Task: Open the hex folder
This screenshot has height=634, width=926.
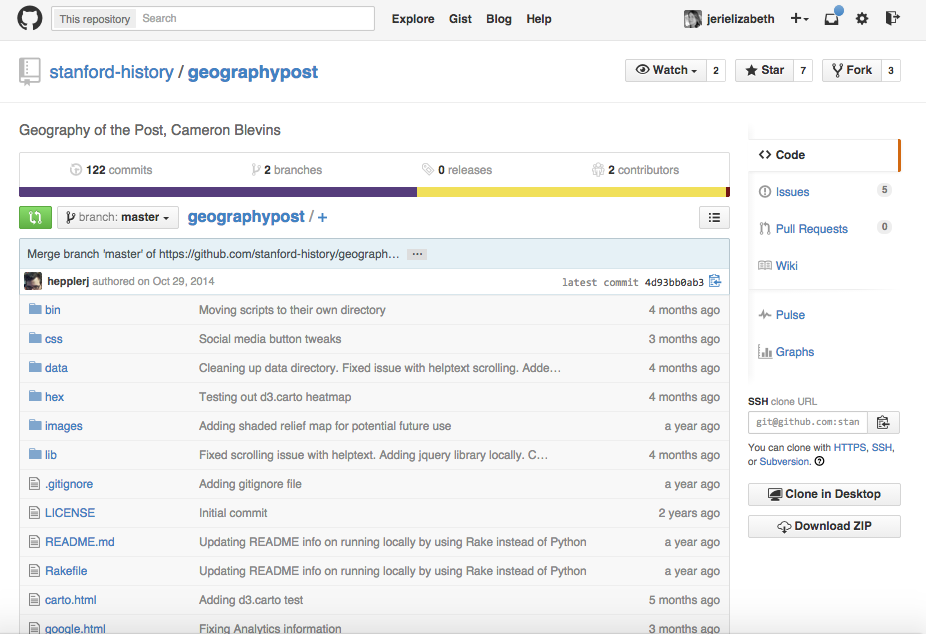Action: tap(54, 397)
